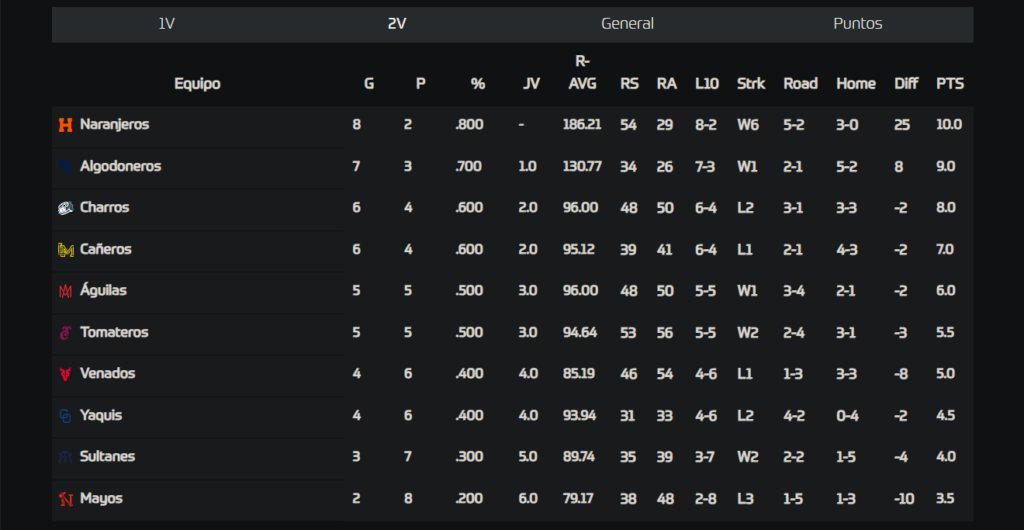Click the Águilas team logo
Screen dimensions: 1024x530
tap(65, 291)
